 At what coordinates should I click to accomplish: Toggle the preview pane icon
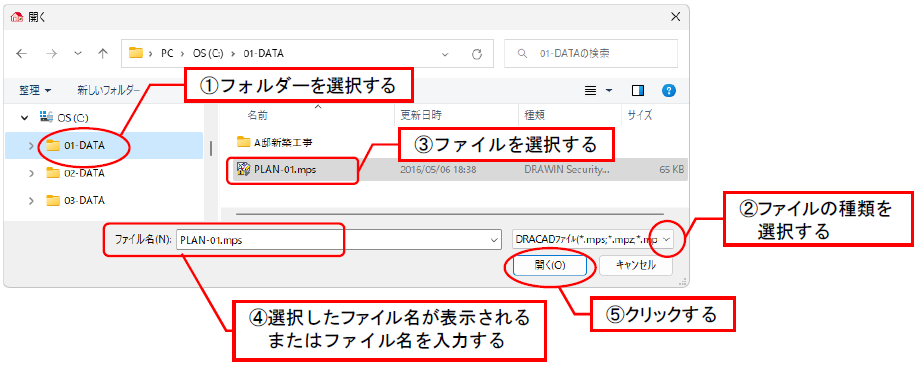click(638, 90)
